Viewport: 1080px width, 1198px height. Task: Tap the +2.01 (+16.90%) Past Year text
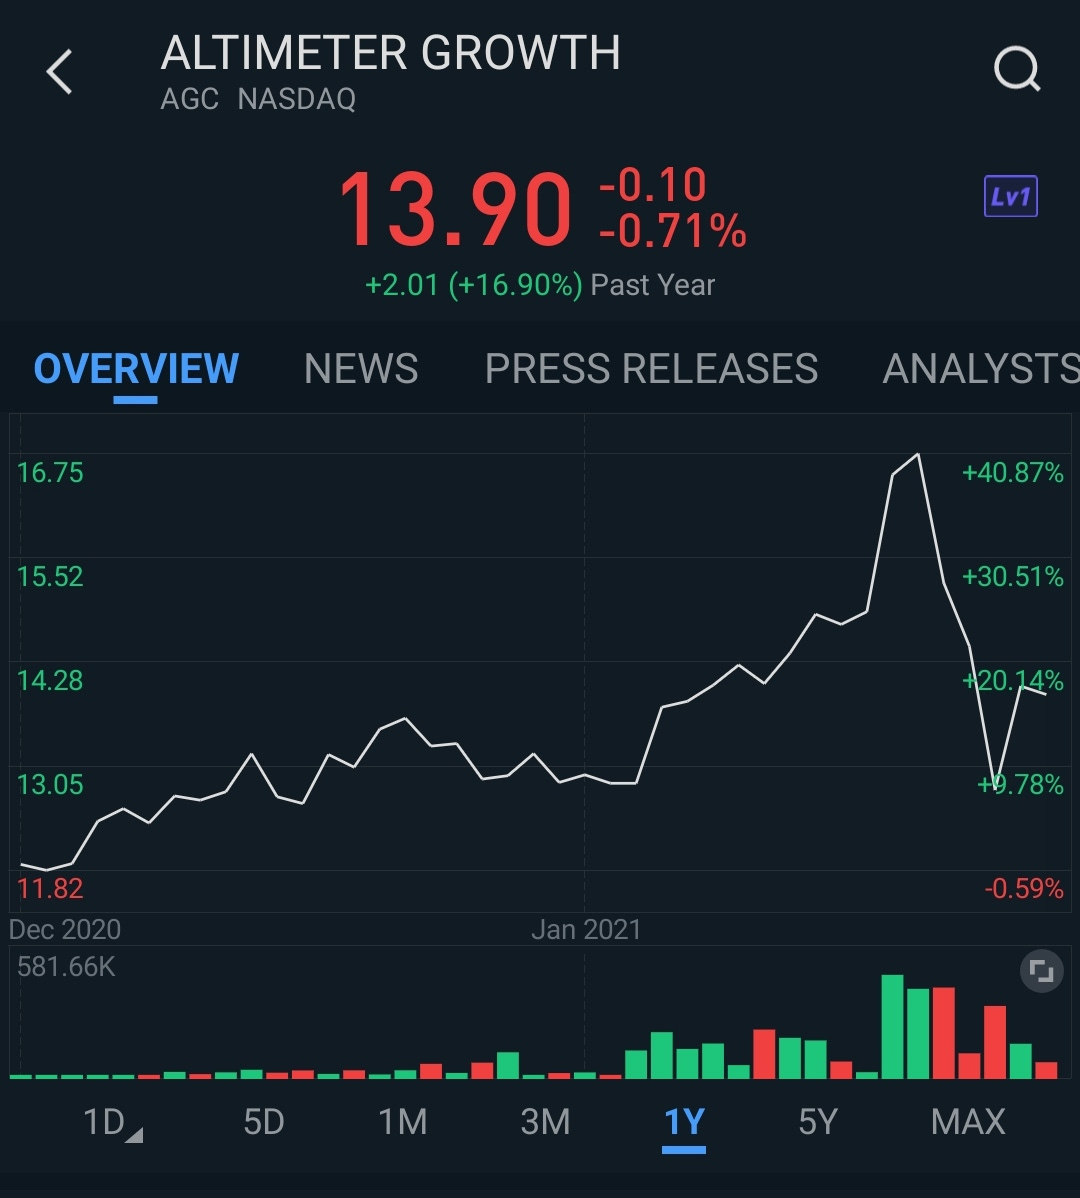[x=540, y=285]
